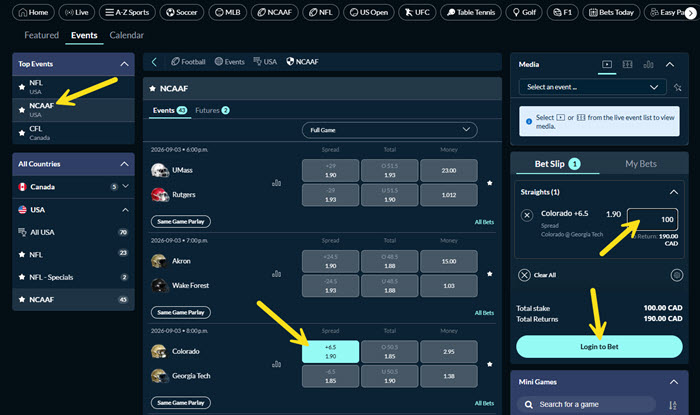The width and height of the screenshot is (700, 415).
Task: Collapse the Media panel chevron
Action: pyautogui.click(x=670, y=65)
